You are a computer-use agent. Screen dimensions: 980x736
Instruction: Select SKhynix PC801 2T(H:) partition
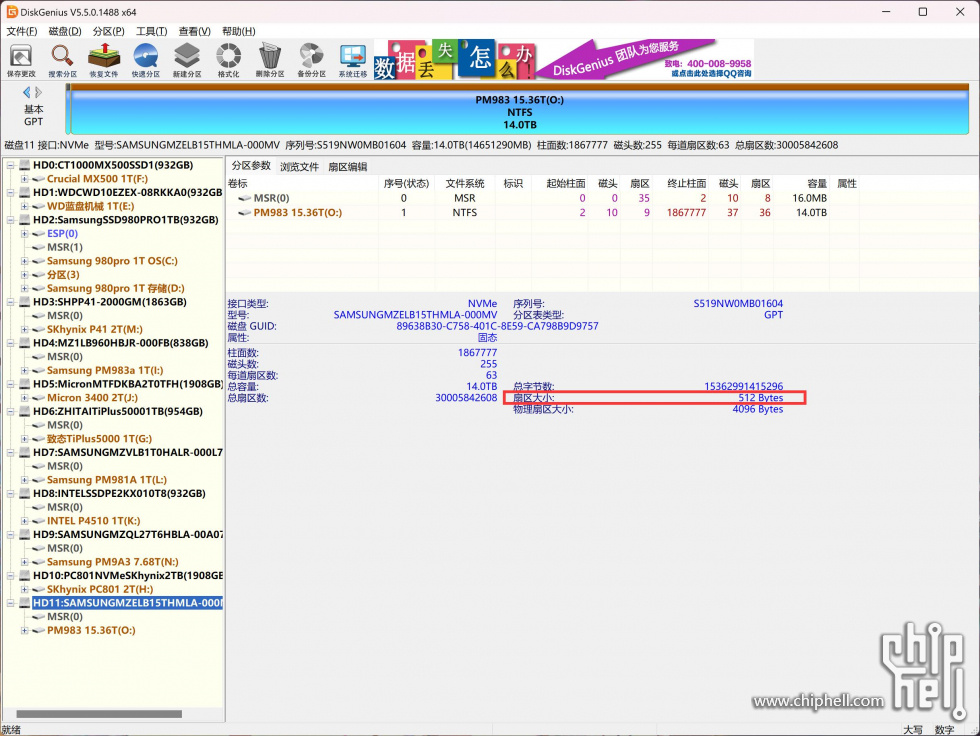click(x=100, y=589)
